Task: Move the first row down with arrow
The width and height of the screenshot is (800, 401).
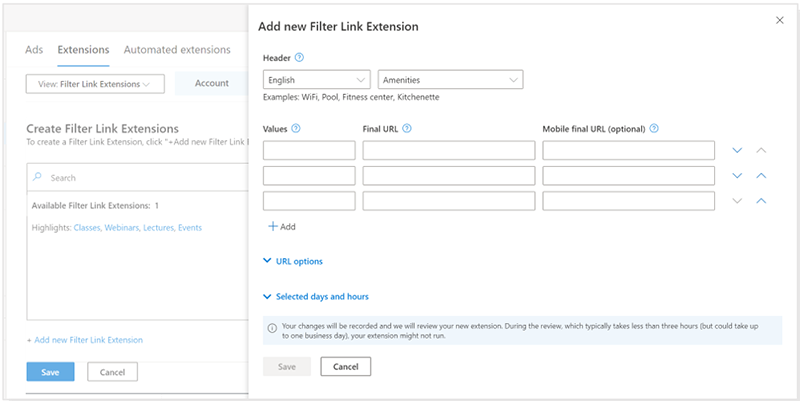Action: (x=738, y=151)
